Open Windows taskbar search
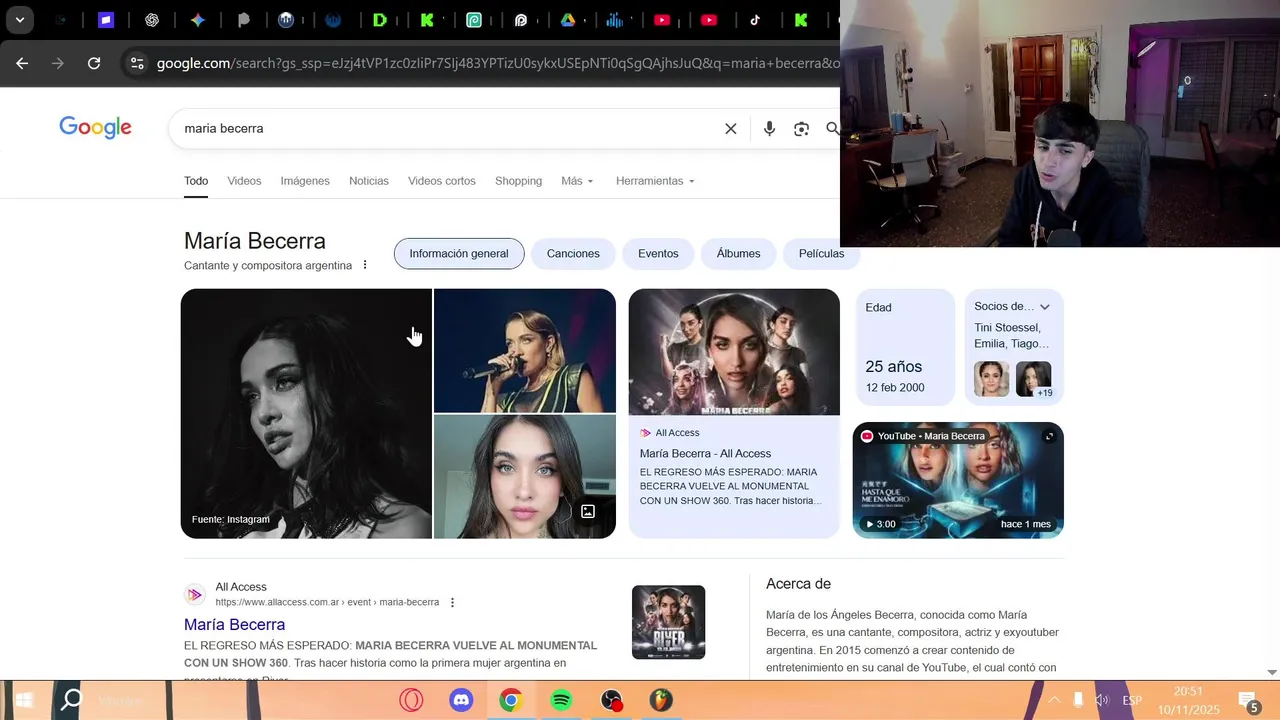This screenshot has width=1280, height=720. (71, 700)
